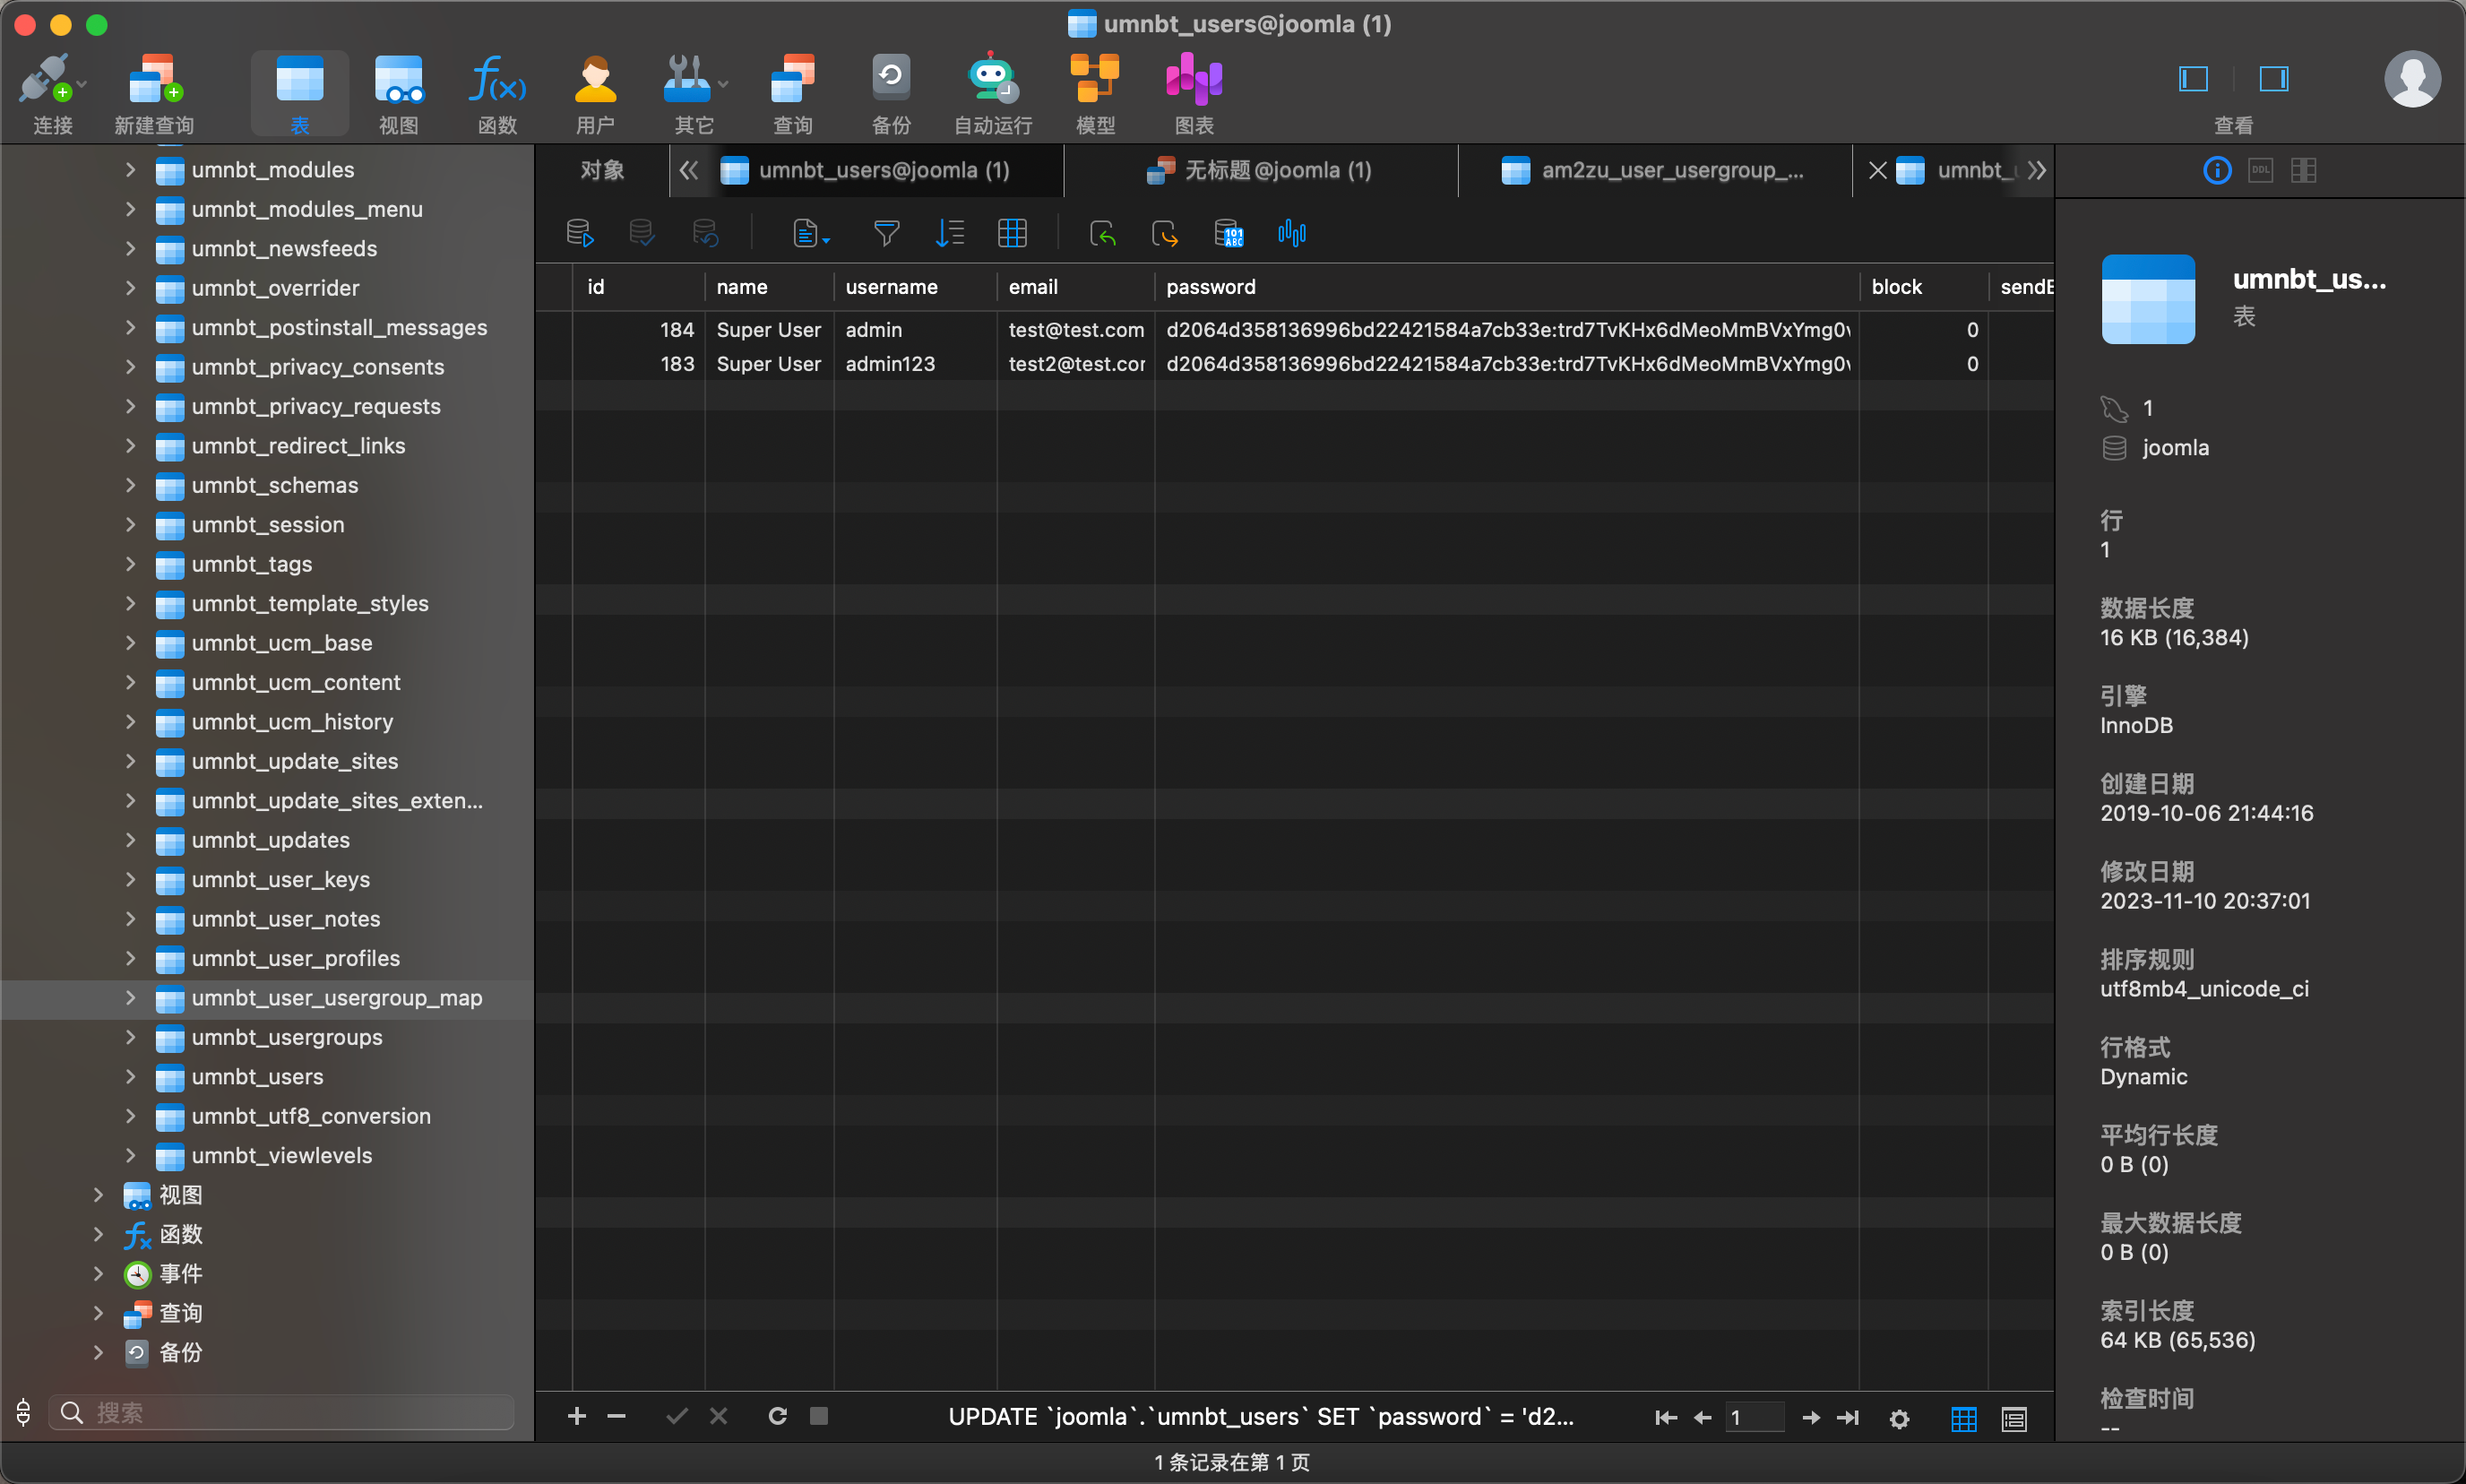Expand the 视图 views tree group
Image resolution: width=2466 pixels, height=1484 pixels.
pos(98,1194)
